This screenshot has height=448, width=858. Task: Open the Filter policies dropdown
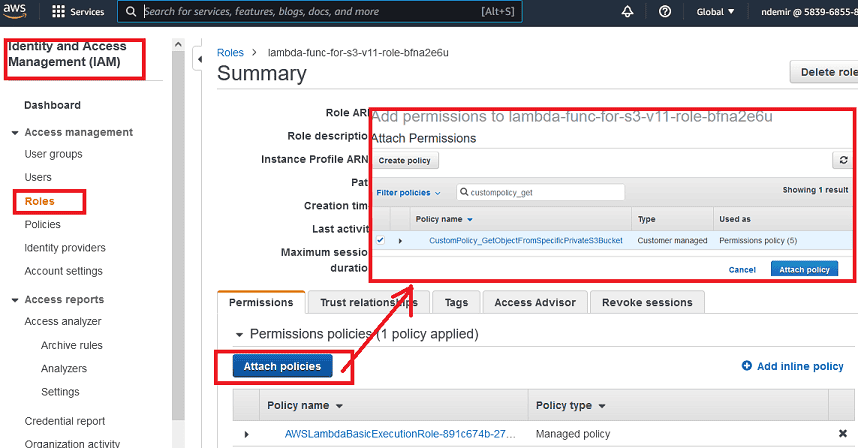(x=408, y=192)
